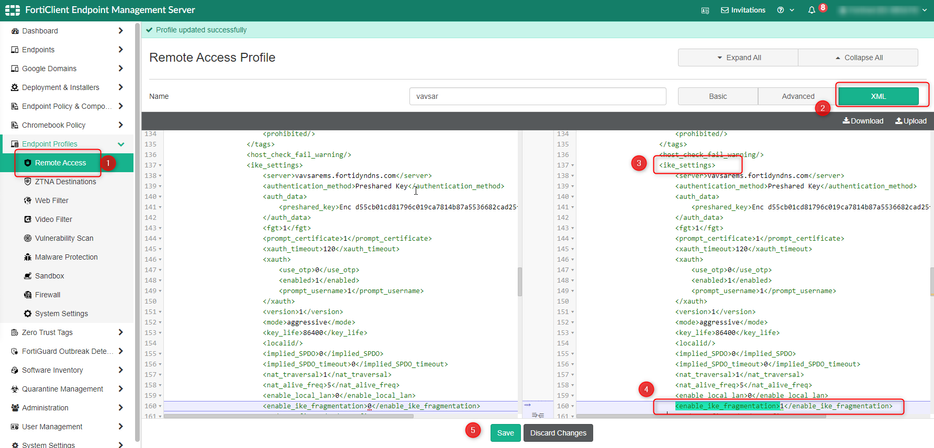Open ZTNA Destinations menu item
Image resolution: width=934 pixels, height=448 pixels.
click(x=67, y=182)
